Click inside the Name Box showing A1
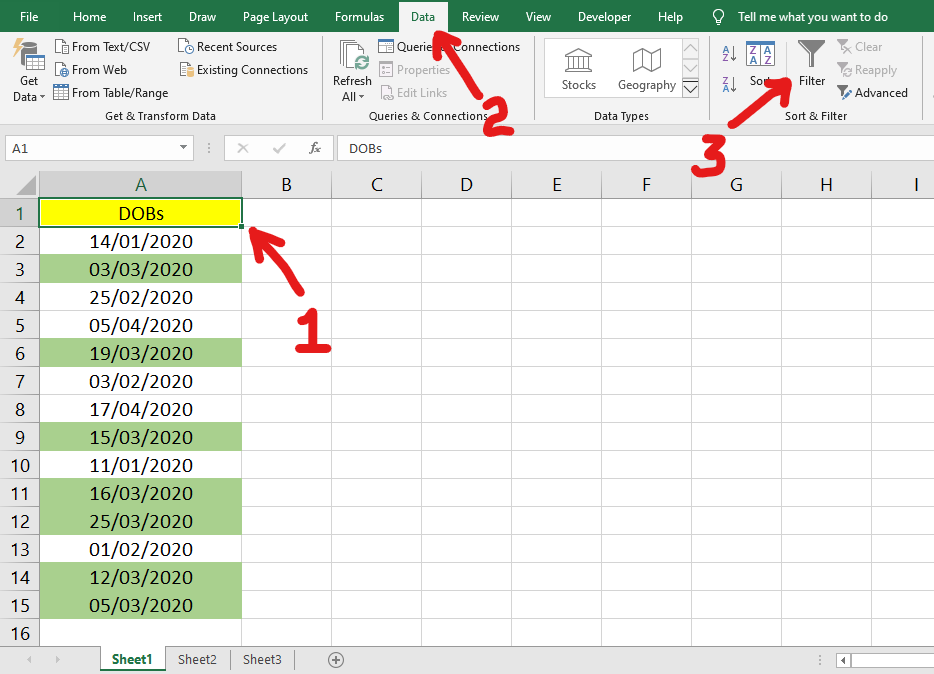934x674 pixels. click(x=91, y=148)
